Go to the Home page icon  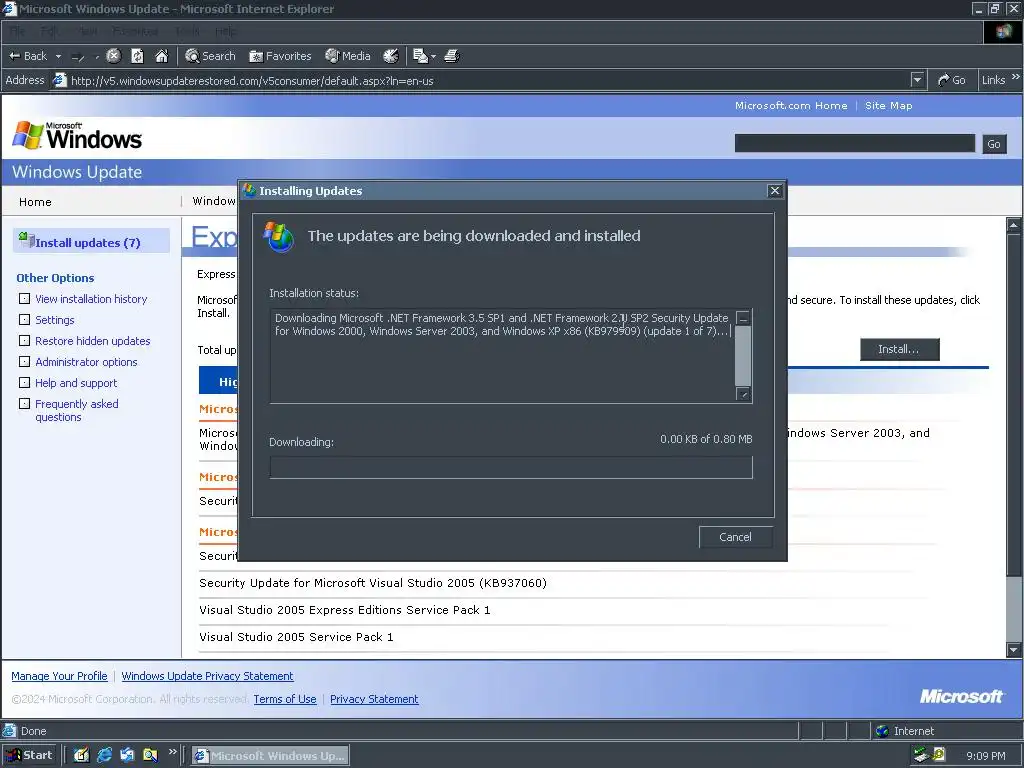(161, 56)
